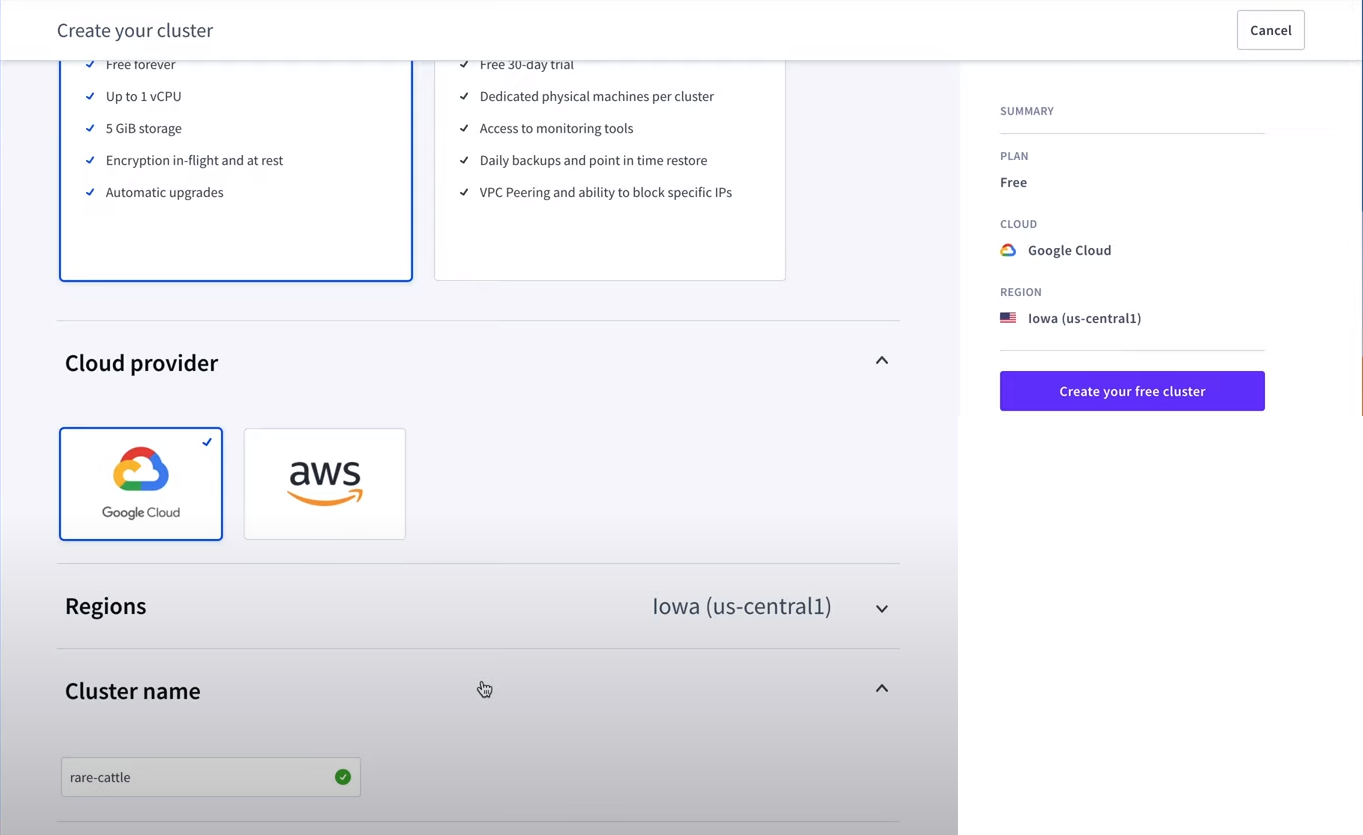Image resolution: width=1363 pixels, height=835 pixels.
Task: Select the dedicated plan card with VPC Peering
Action: 610,170
